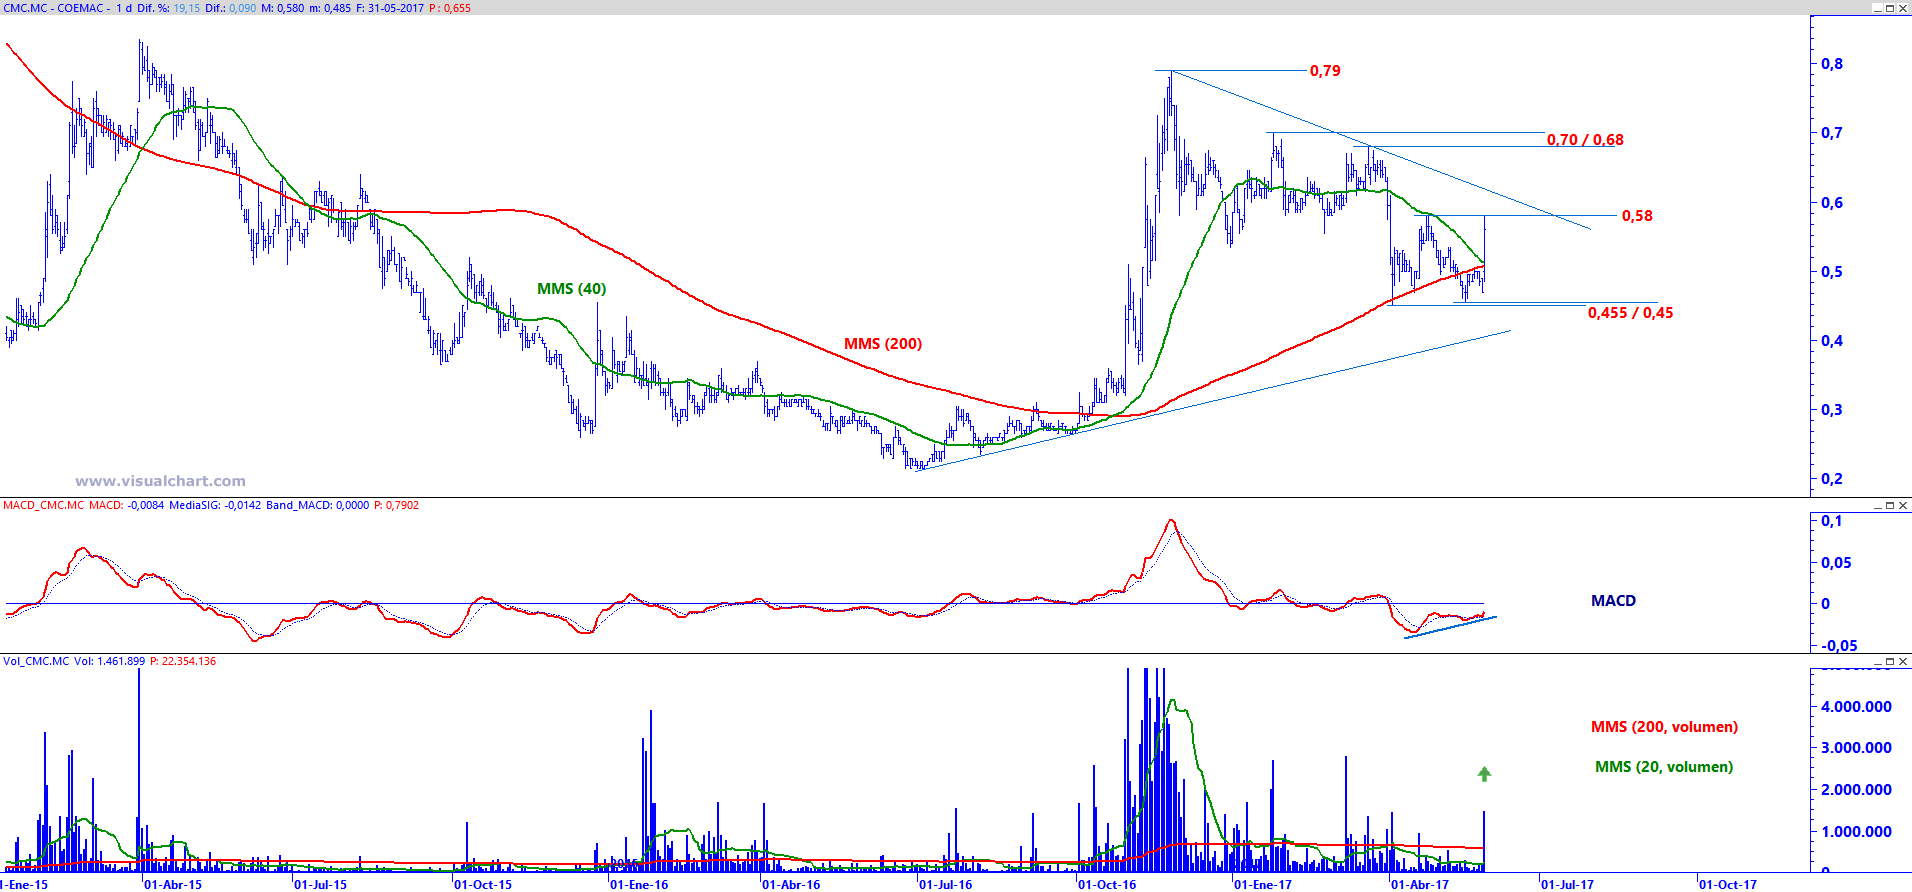Select the red 0,79 resistance label
1912x892 pixels.
pos(1325,71)
